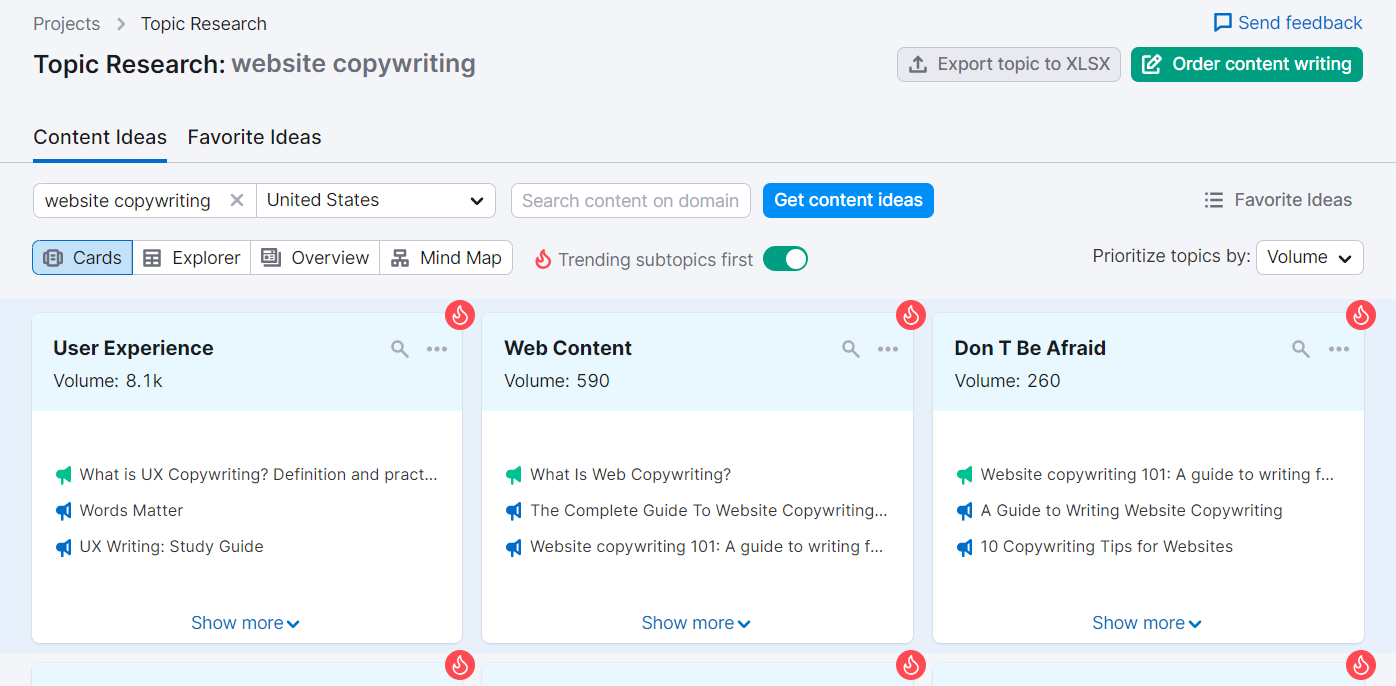Screen dimensions: 1396x686
Task: Open the three-dot menu on Don T Be Afraid card
Action: [1339, 349]
